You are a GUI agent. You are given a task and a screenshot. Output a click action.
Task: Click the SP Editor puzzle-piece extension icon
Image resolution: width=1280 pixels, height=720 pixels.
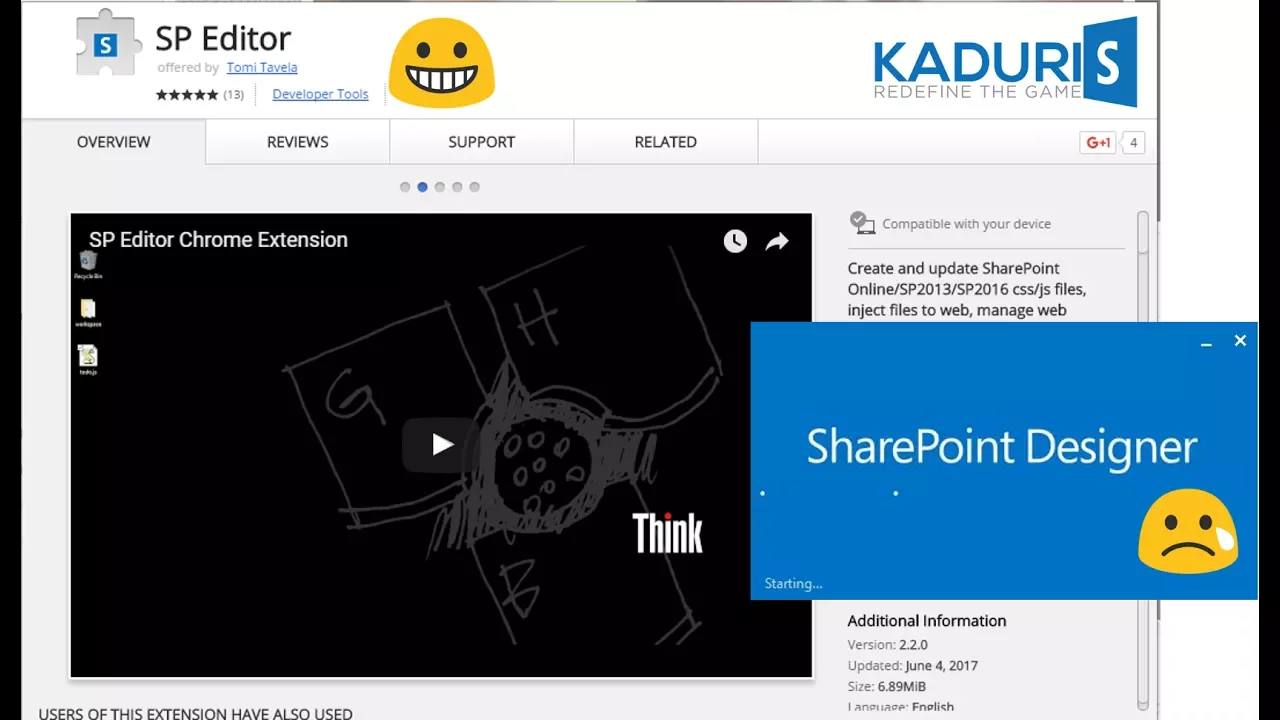point(109,42)
